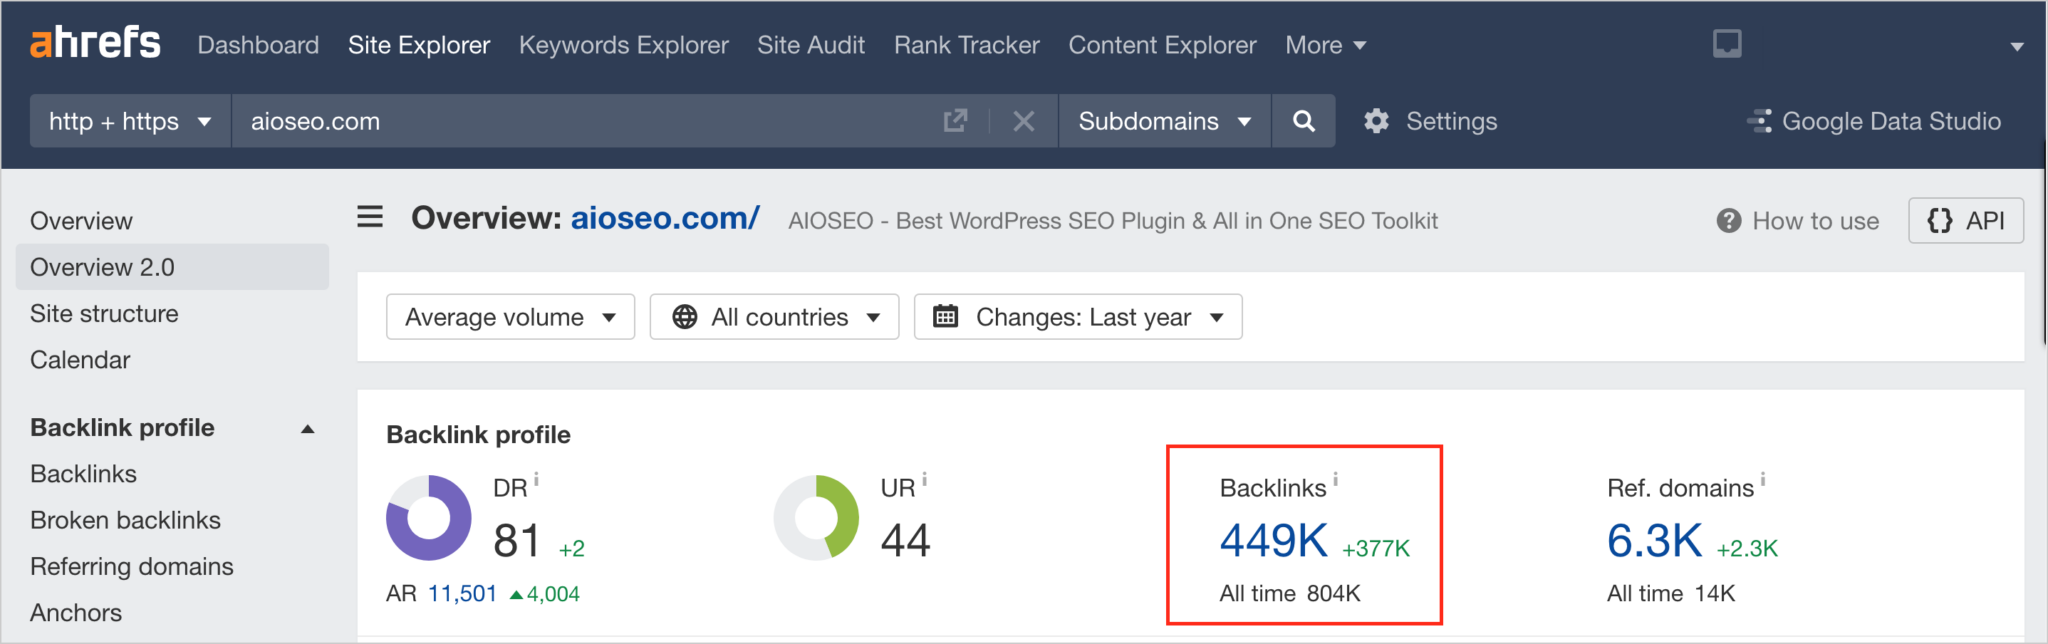Click the aioseo.com/ title link
The width and height of the screenshot is (2048, 644).
pos(665,218)
